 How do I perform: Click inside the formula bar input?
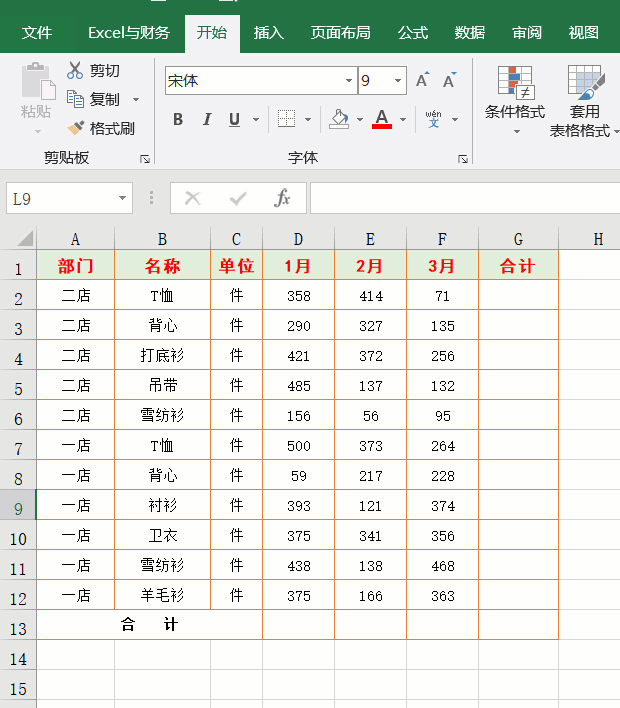click(465, 198)
